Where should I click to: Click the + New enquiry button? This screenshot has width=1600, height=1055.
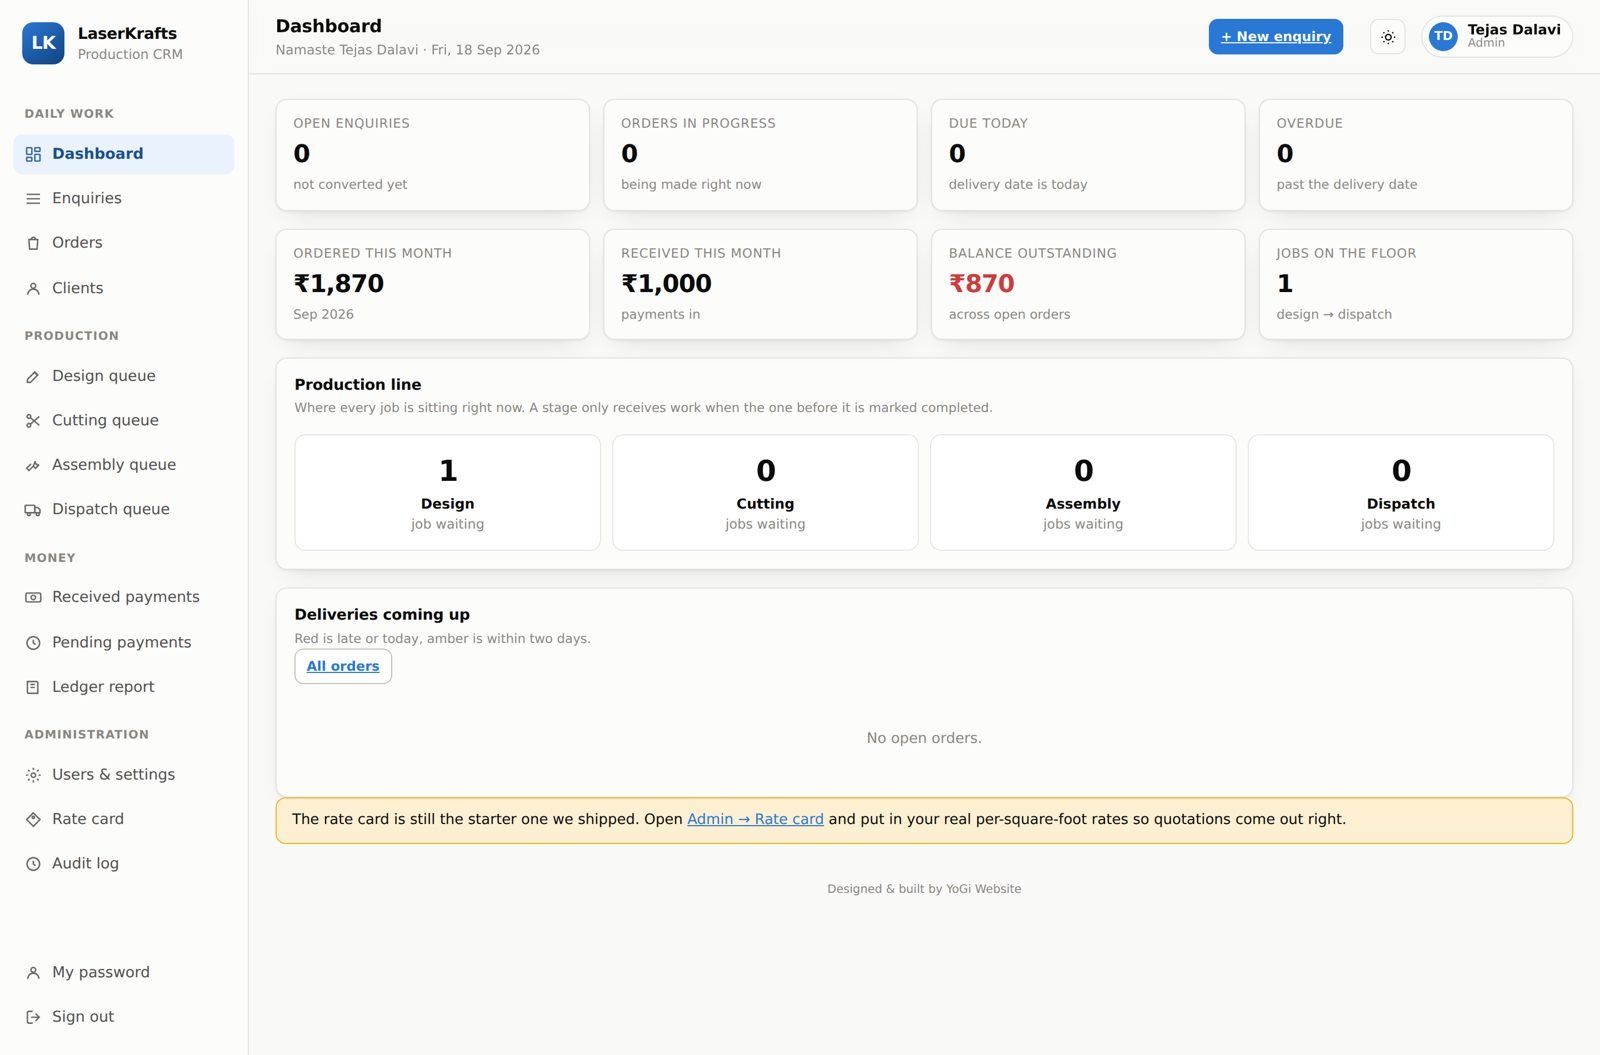point(1276,37)
